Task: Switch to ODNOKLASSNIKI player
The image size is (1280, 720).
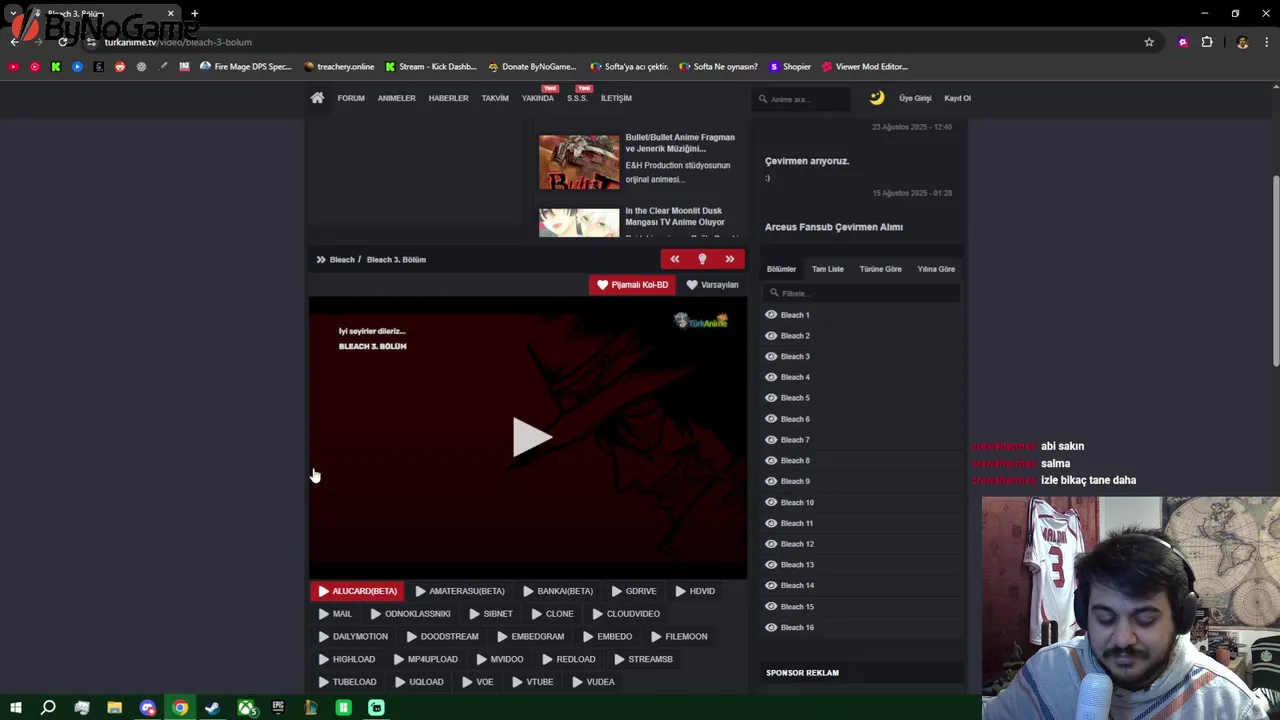Action: coord(410,614)
